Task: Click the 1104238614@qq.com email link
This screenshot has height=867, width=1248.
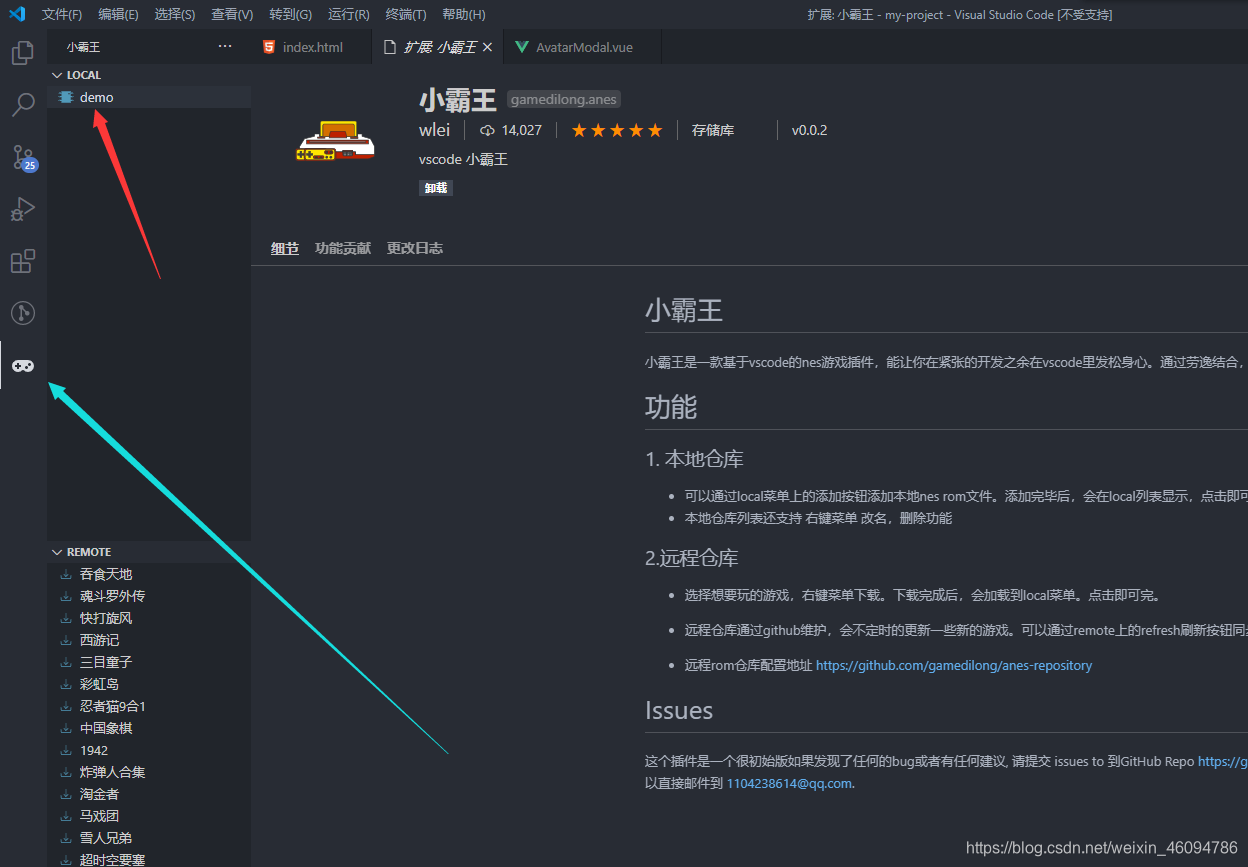Action: coord(790,783)
